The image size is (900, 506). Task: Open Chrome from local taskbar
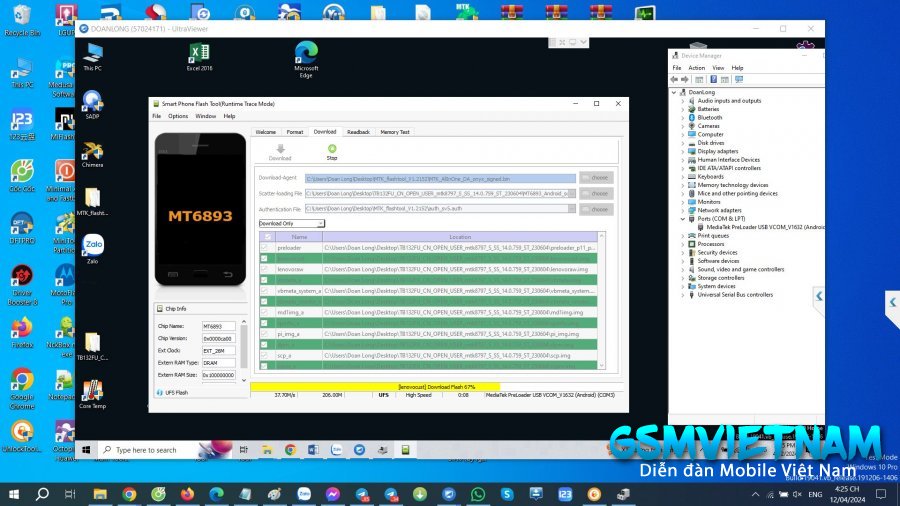pos(129,494)
